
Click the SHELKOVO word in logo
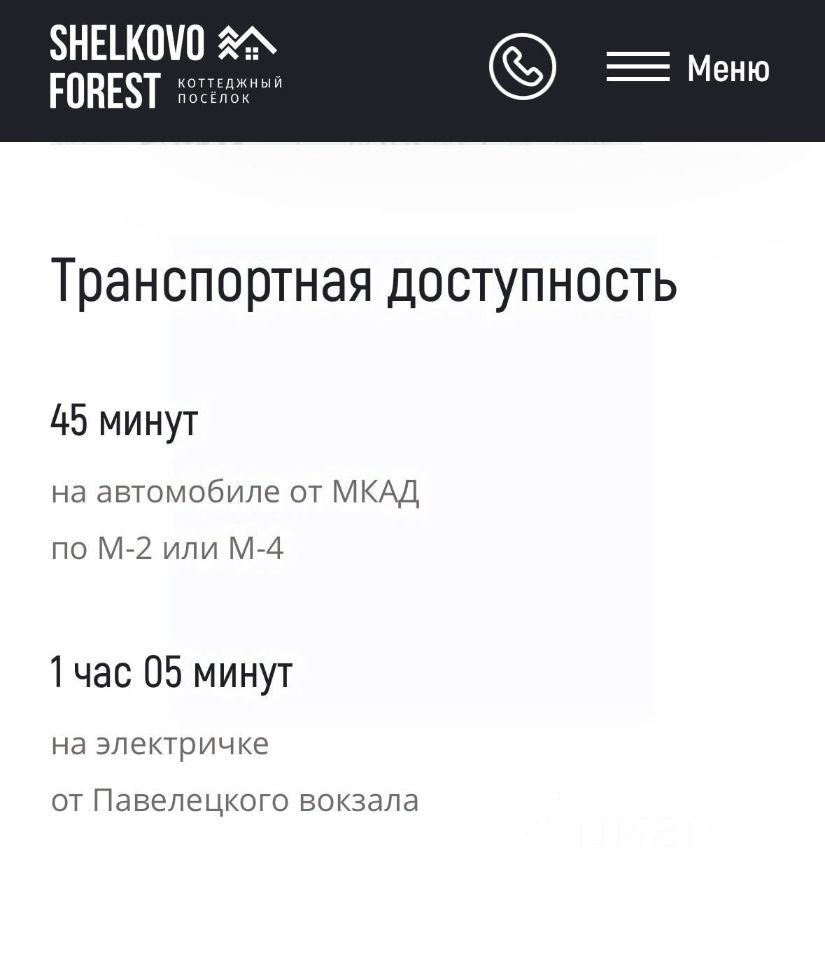[x=127, y=43]
